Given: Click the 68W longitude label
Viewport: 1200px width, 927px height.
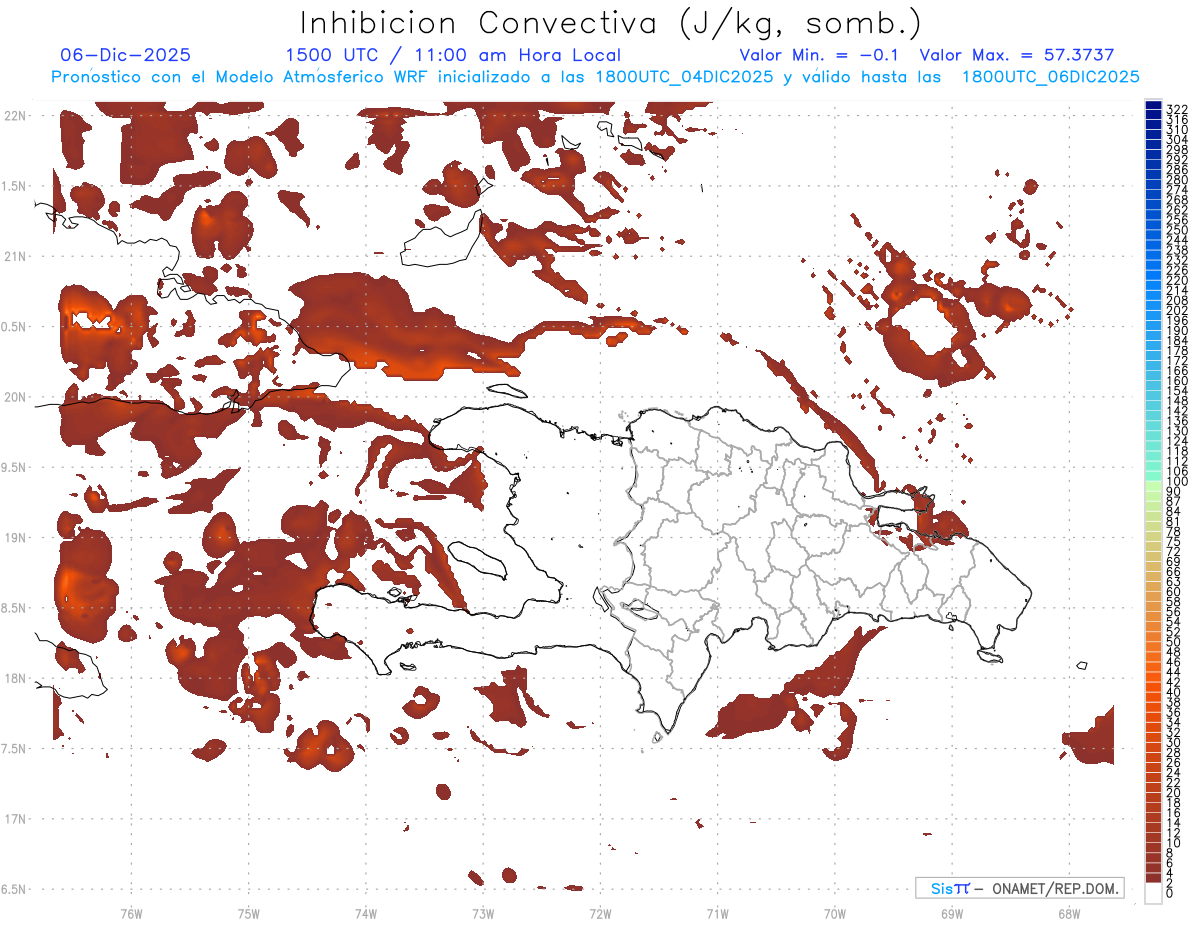Looking at the screenshot, I should [x=1069, y=912].
